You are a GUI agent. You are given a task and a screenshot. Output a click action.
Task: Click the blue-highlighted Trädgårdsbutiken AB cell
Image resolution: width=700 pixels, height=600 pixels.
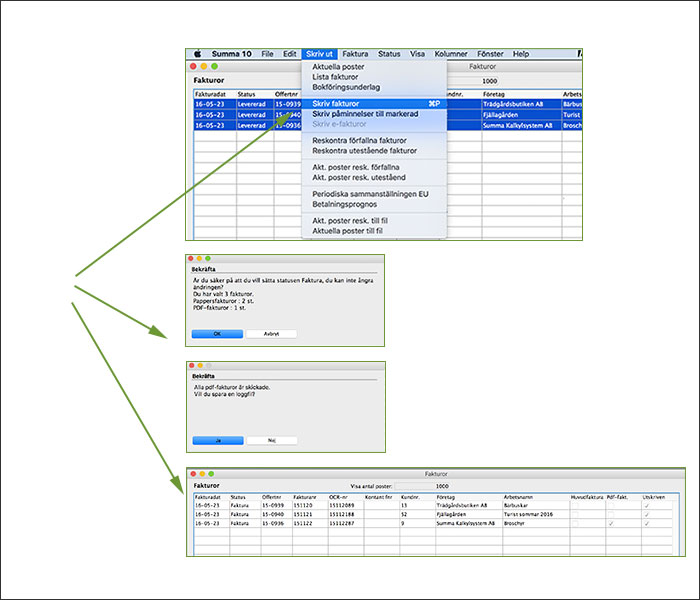(521, 104)
